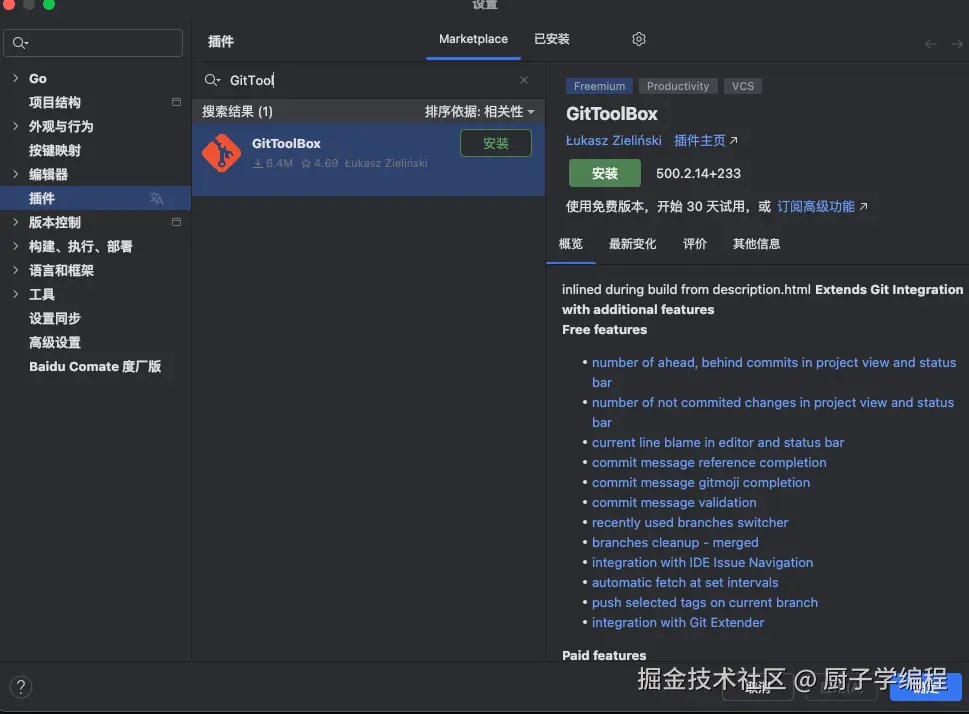969x714 pixels.
Task: Expand the 工具 settings node
Action: 15,294
